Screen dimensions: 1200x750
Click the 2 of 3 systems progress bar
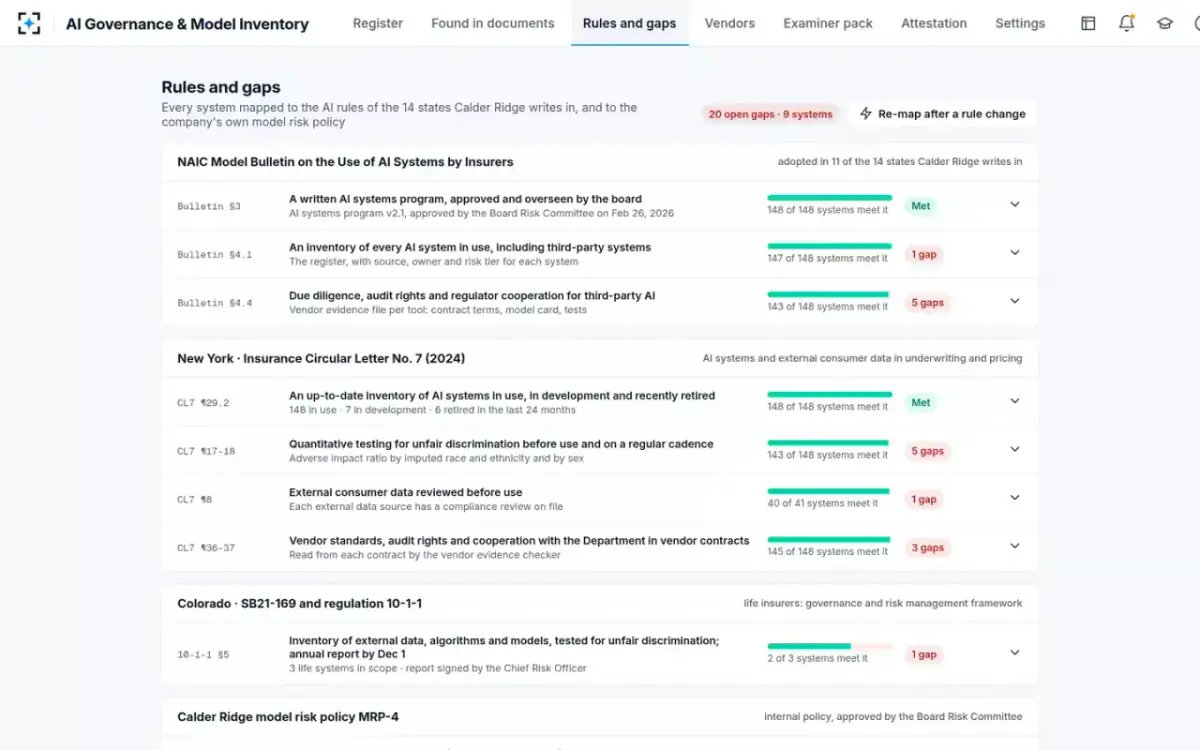(830, 646)
